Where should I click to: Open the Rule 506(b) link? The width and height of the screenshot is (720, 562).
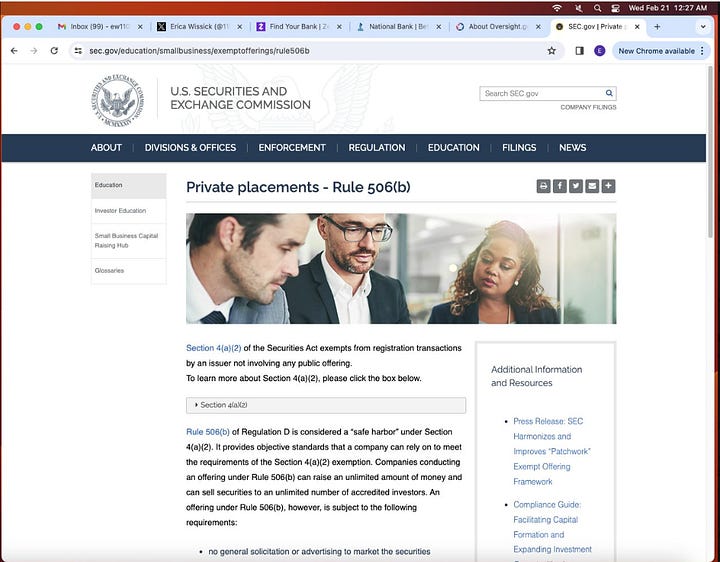208,432
